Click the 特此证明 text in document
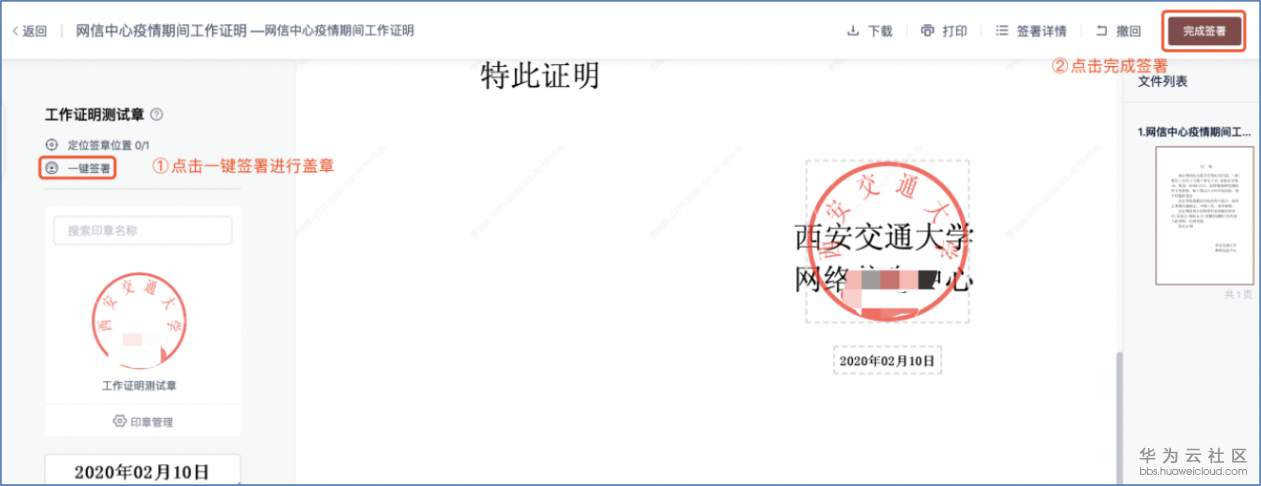The image size is (1261, 486). point(540,75)
